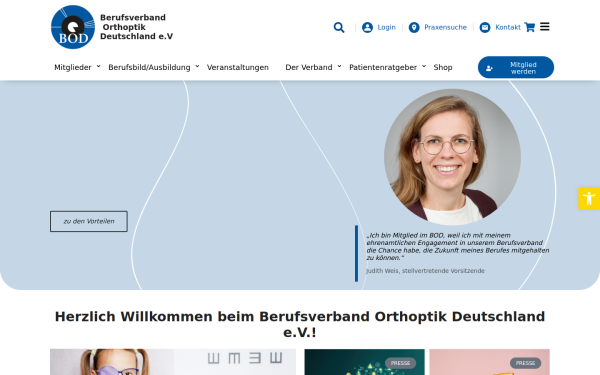Click the PRESSE badge on the green card
The image size is (600, 375).
click(400, 363)
